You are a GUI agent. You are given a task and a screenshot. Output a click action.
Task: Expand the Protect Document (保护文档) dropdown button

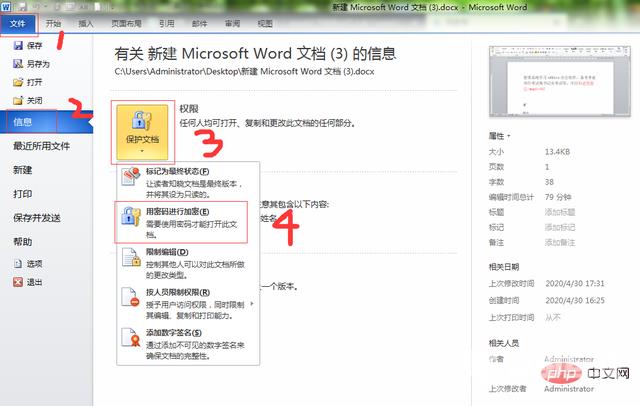click(x=142, y=132)
